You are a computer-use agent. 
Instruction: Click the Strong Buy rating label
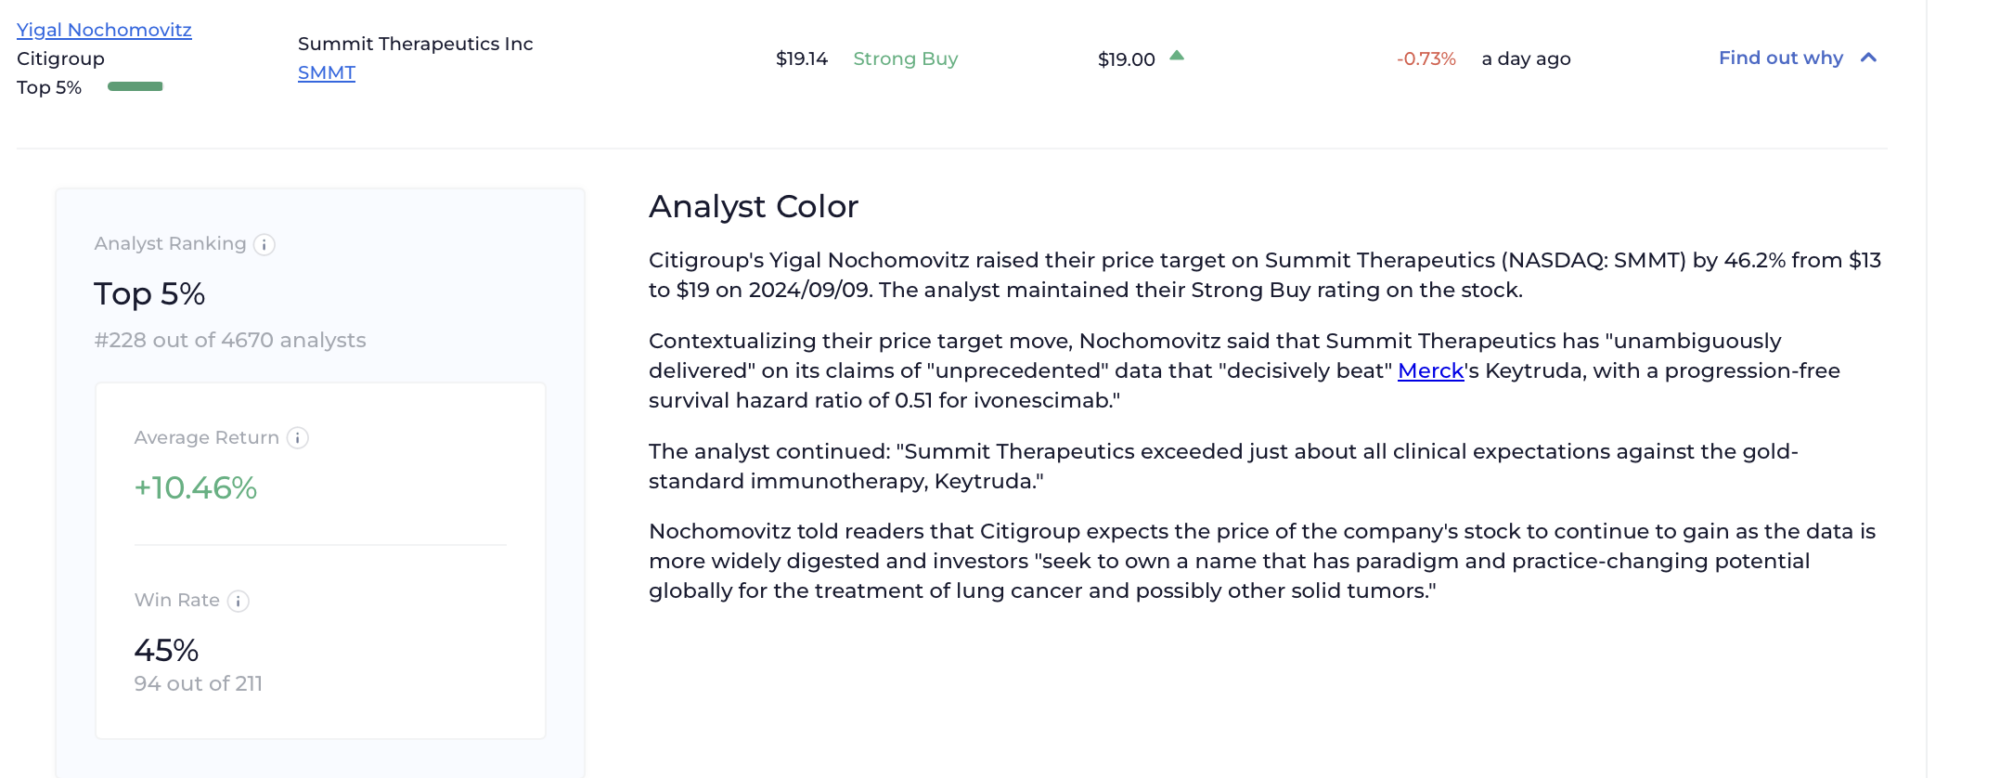pos(905,59)
